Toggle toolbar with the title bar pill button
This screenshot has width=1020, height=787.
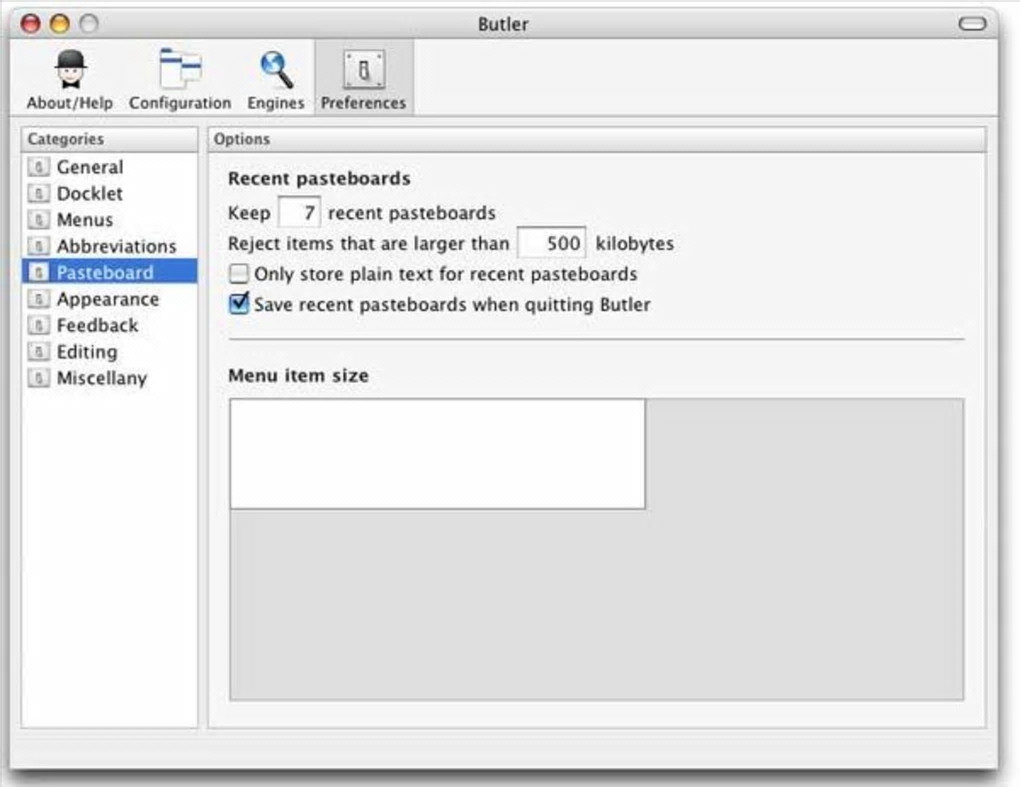coord(972,24)
